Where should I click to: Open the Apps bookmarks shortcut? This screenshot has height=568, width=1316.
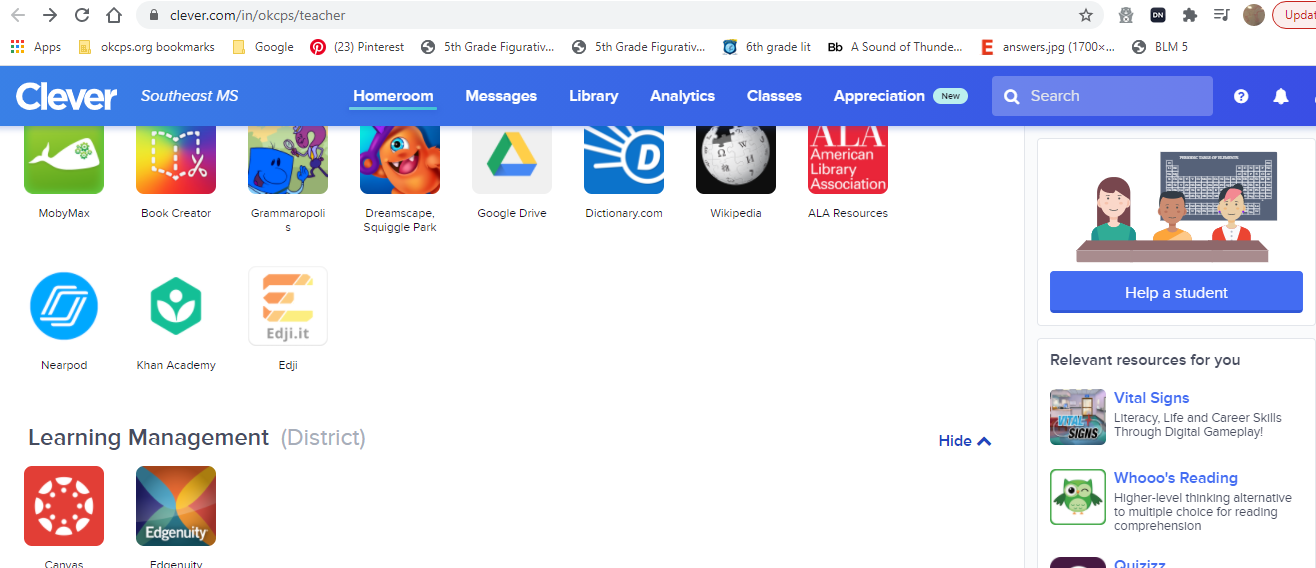(x=36, y=46)
